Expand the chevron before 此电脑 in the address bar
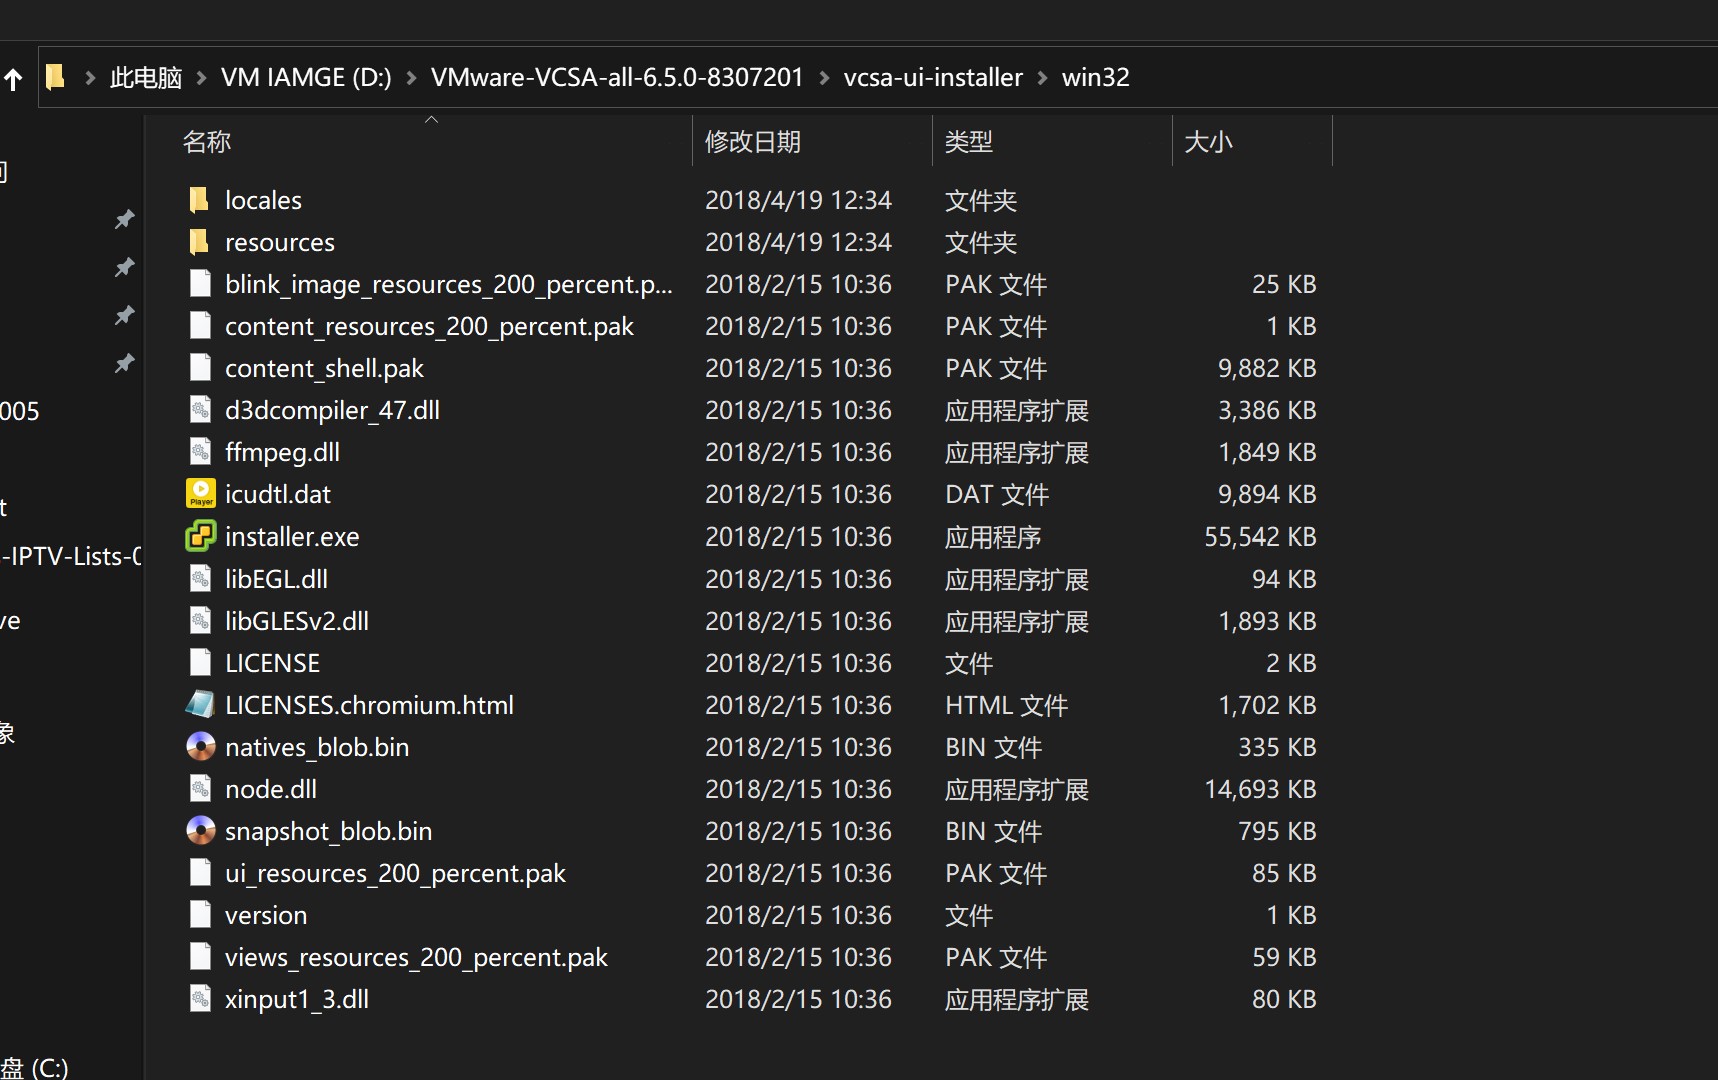Viewport: 1718px width, 1080px height. pos(90,78)
